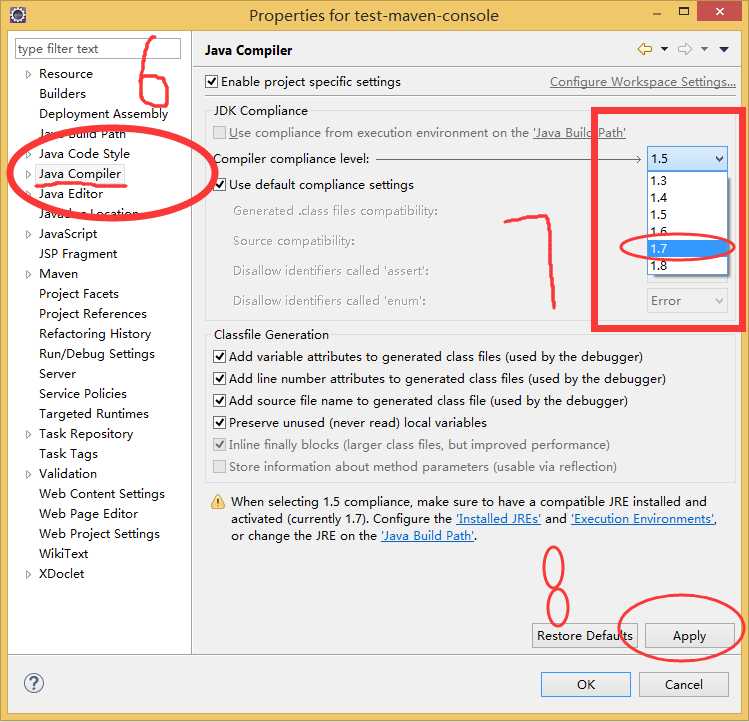Click the forward navigation arrow icon

(685, 49)
